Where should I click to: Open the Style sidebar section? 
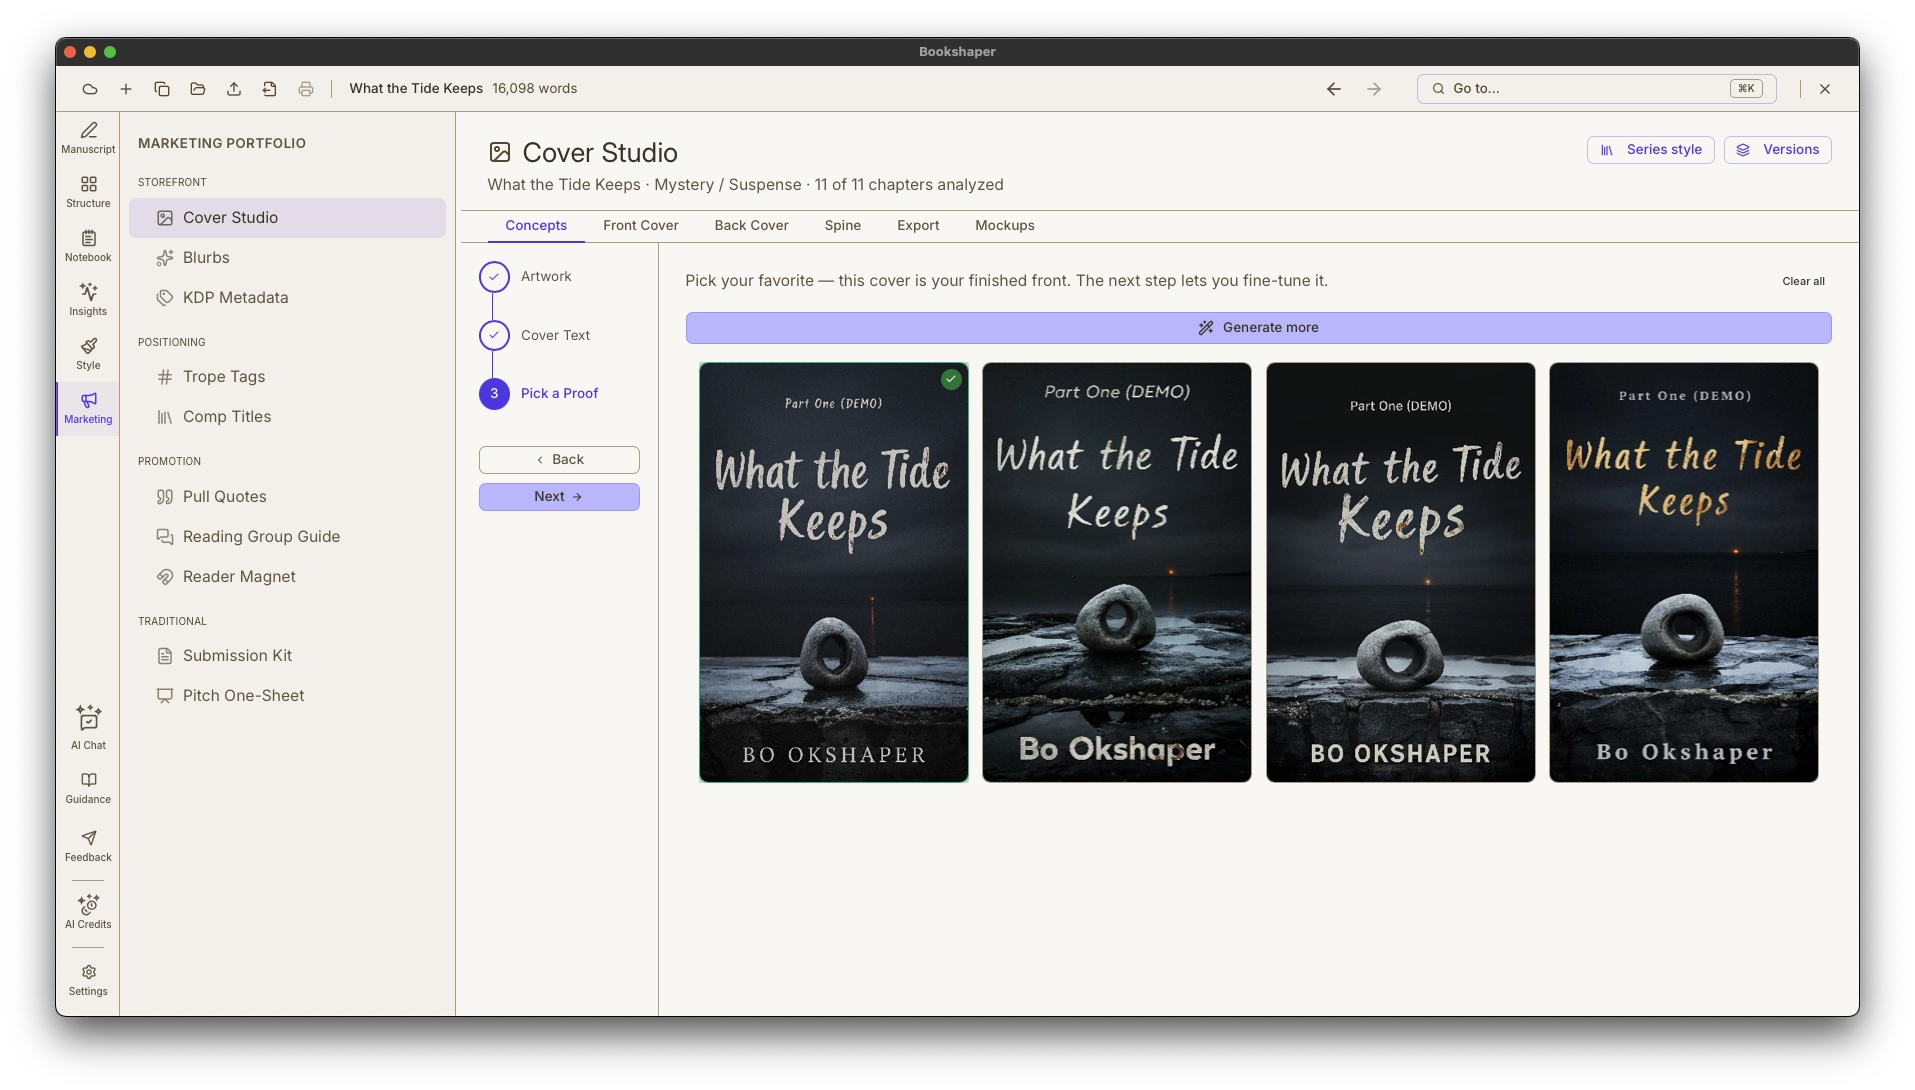(88, 354)
